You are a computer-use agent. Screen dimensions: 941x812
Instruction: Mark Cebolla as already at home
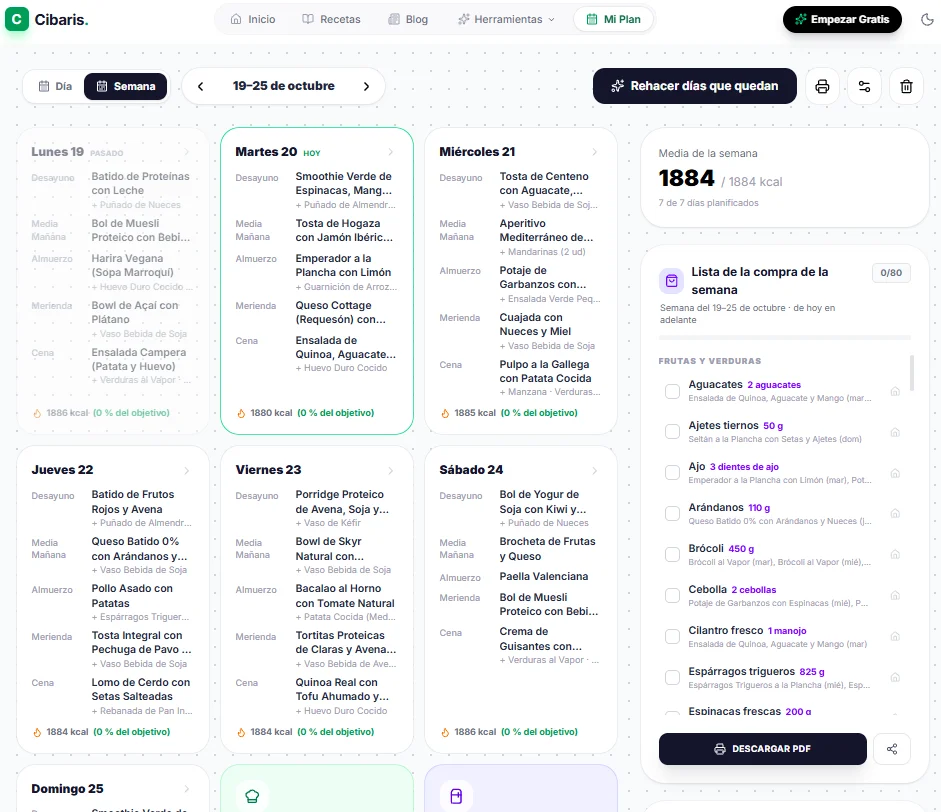coord(895,595)
